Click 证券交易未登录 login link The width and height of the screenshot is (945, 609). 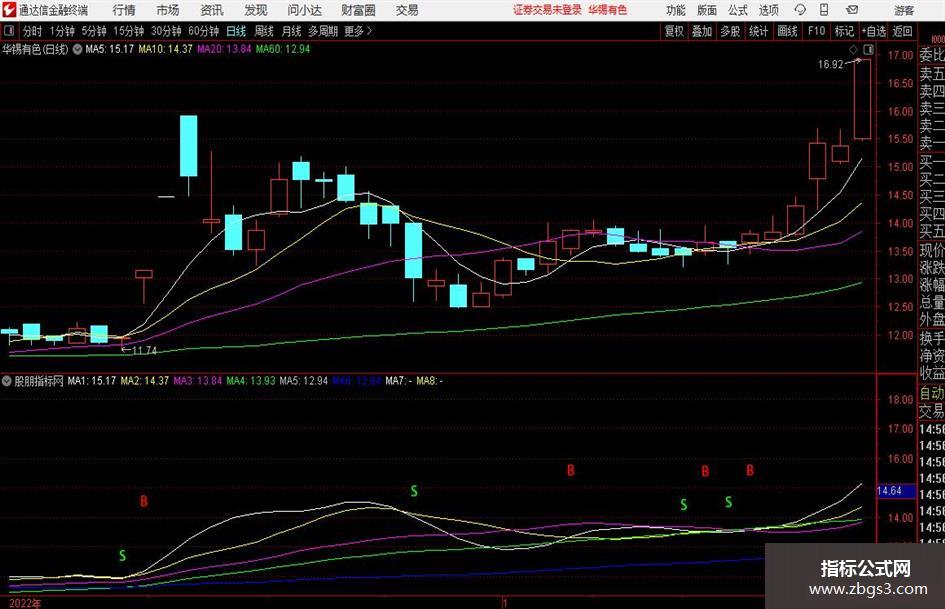pyautogui.click(x=547, y=10)
